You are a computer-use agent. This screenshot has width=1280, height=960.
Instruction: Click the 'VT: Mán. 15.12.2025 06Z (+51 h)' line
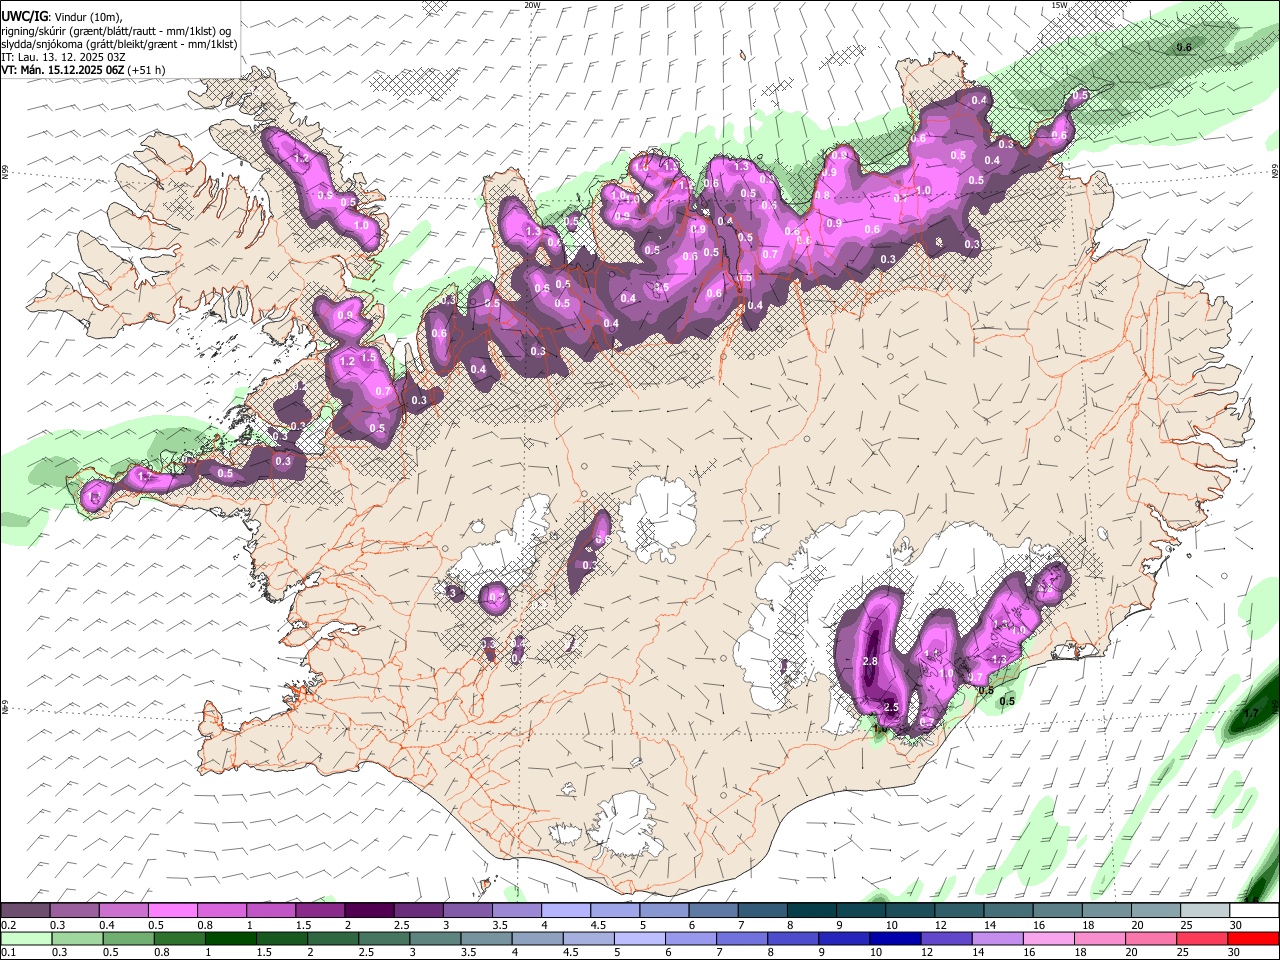coord(84,71)
